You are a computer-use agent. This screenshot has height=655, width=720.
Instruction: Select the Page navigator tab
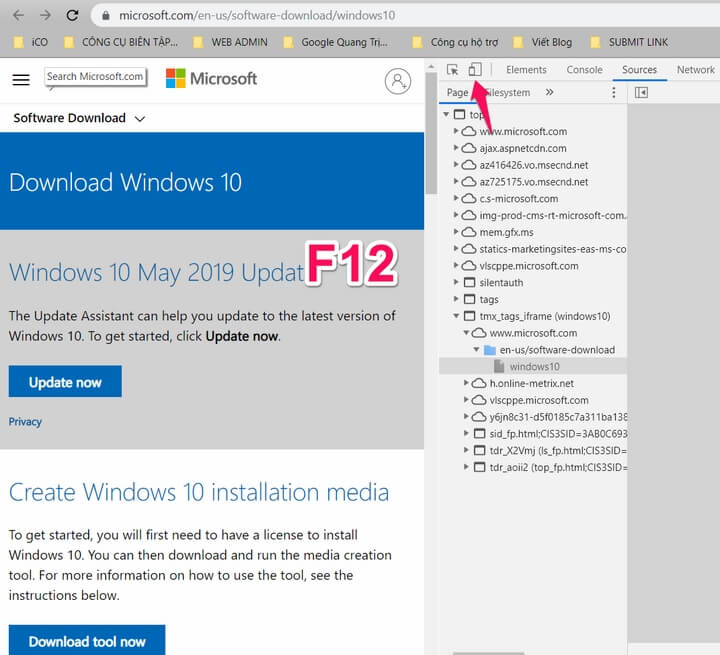coord(457,93)
